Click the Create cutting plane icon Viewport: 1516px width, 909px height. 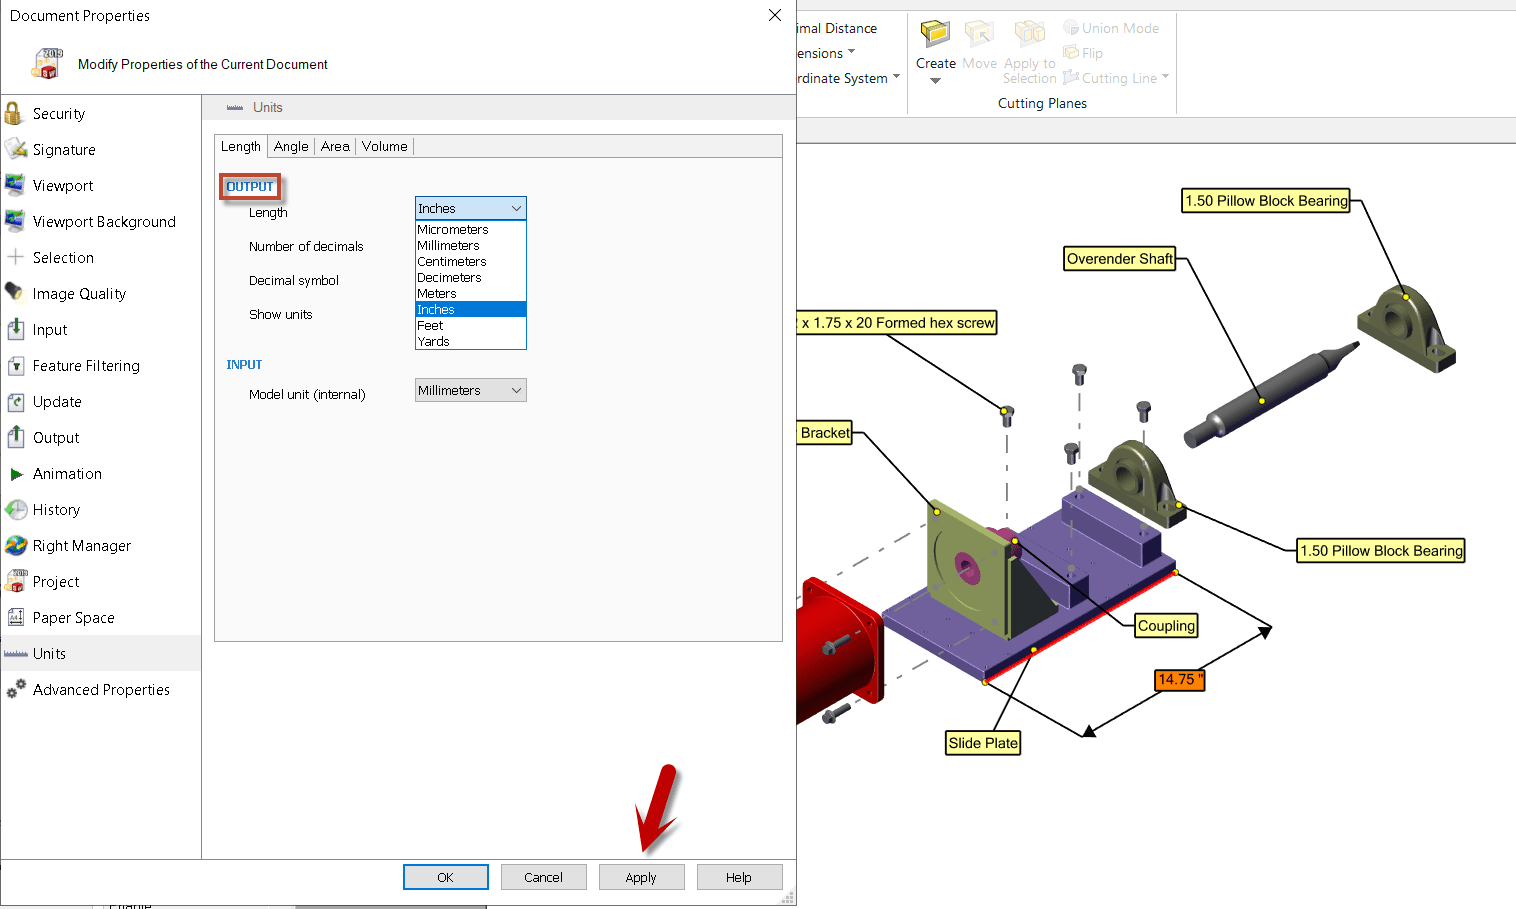click(935, 34)
